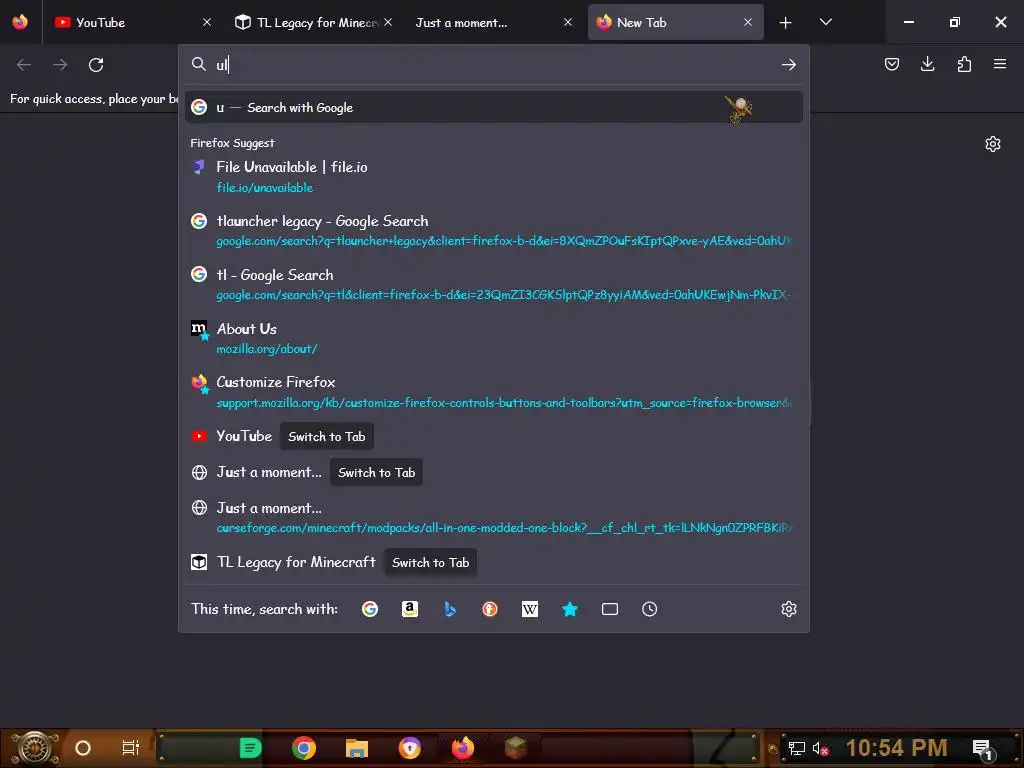Click Switch to Tab for Just a moment...
Viewport: 1024px width, 768px height.
point(376,472)
